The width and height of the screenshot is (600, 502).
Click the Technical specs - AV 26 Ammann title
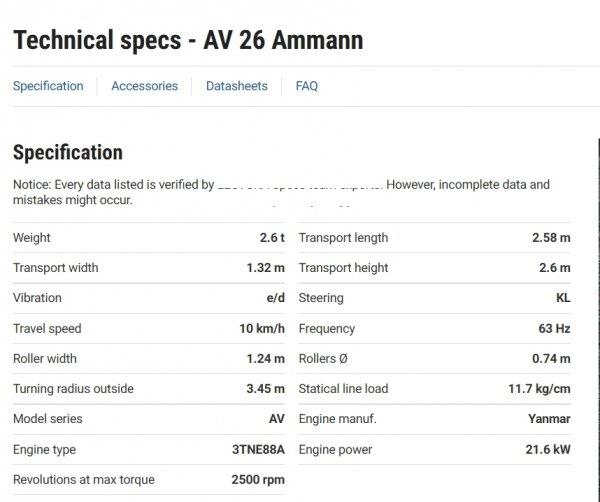[187, 40]
